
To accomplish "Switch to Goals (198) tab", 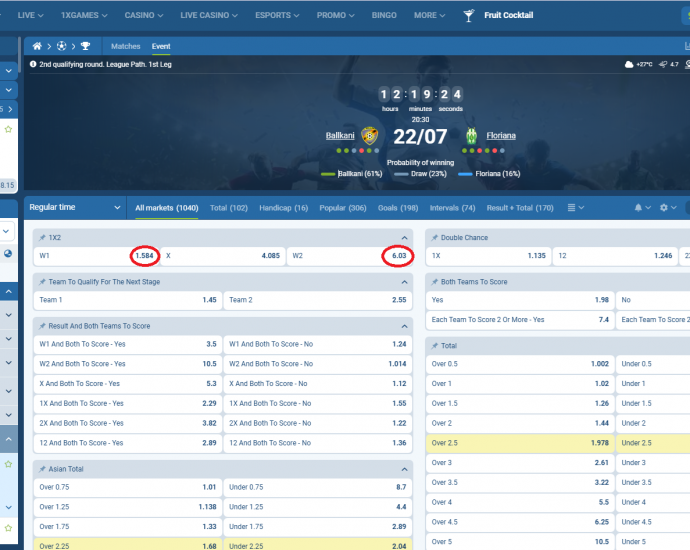I will pos(398,208).
